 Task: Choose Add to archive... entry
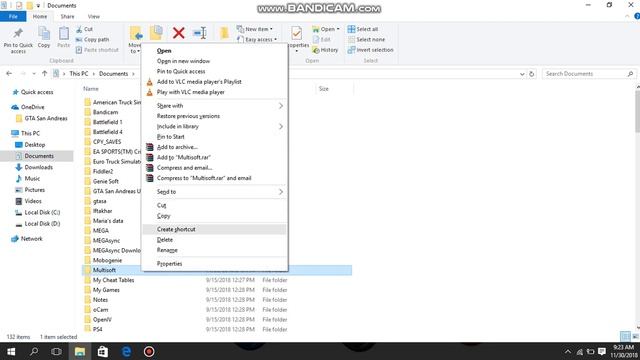[x=215, y=147]
